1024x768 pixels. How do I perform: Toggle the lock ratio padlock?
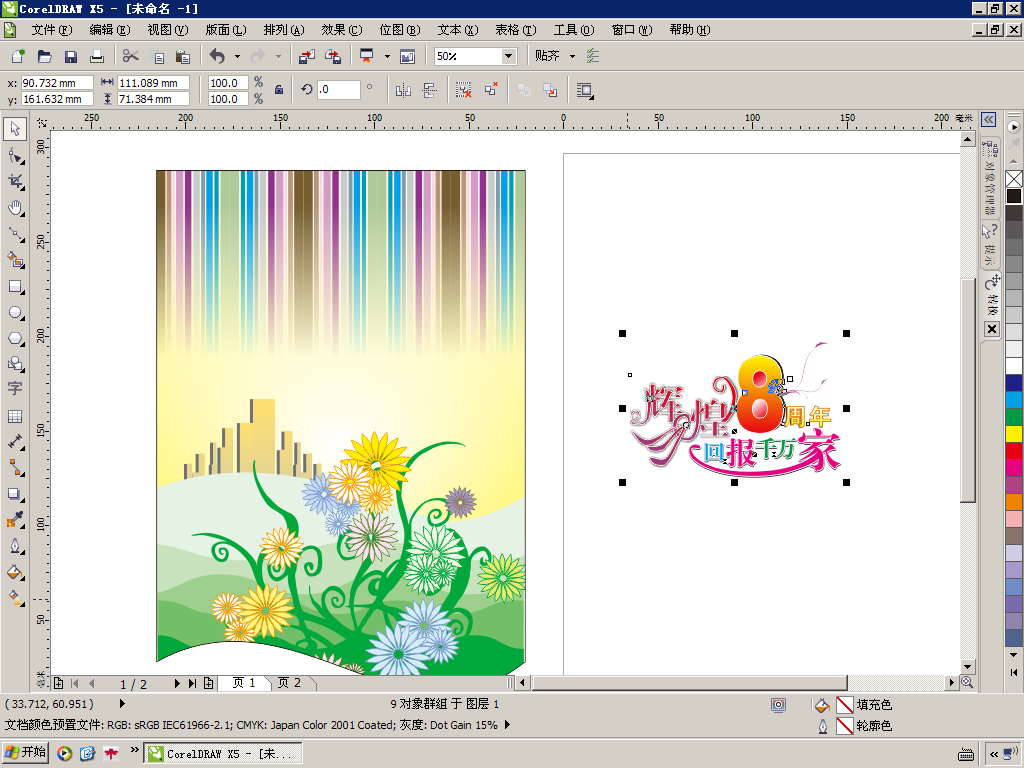[279, 90]
